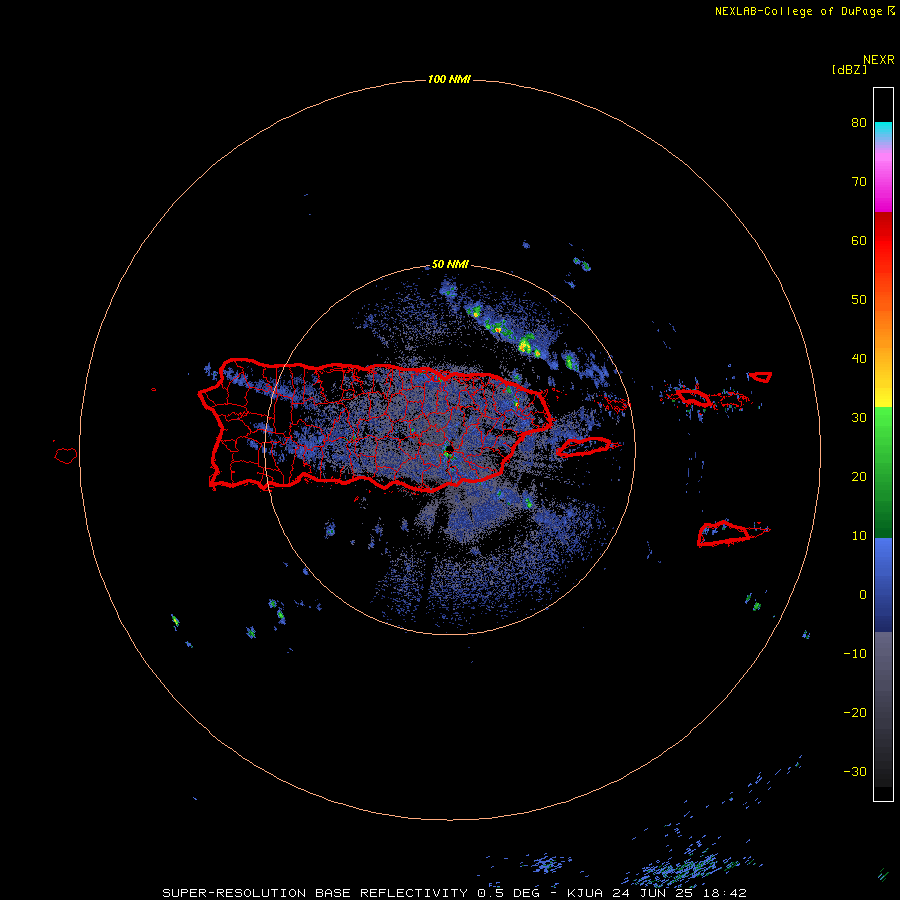This screenshot has height=900, width=900.
Task: Click the -20 value on the dBZ scale
Action: [x=855, y=713]
